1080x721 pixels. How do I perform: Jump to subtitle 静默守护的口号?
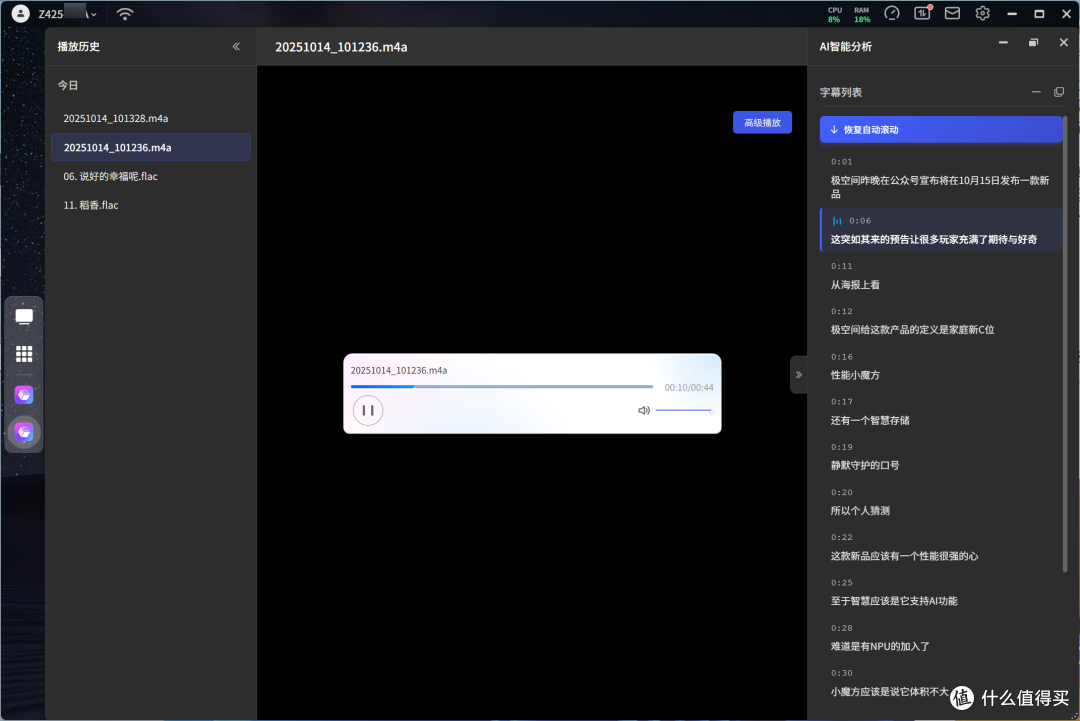941,457
